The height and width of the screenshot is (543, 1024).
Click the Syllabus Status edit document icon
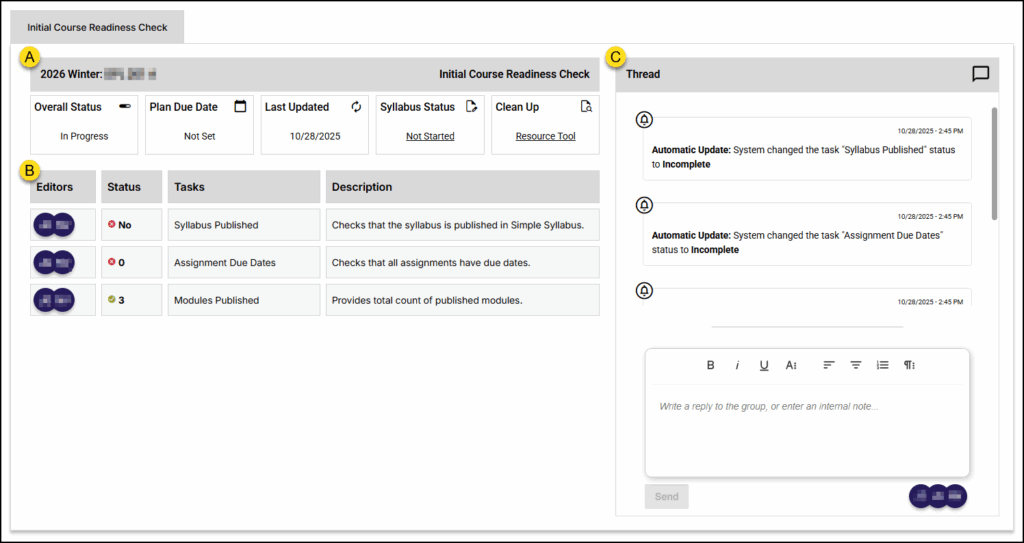click(x=472, y=107)
